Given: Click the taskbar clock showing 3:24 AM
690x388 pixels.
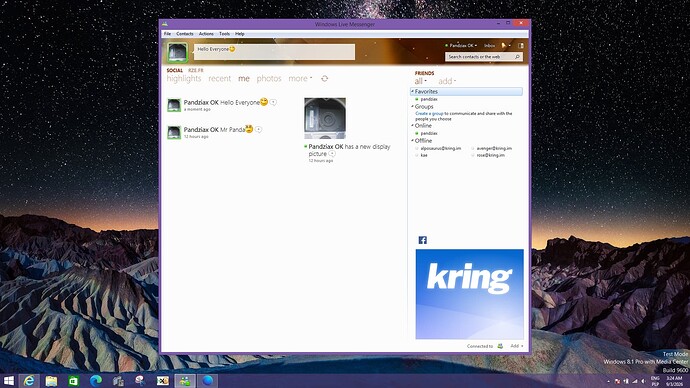Looking at the screenshot, I should coord(674,381).
